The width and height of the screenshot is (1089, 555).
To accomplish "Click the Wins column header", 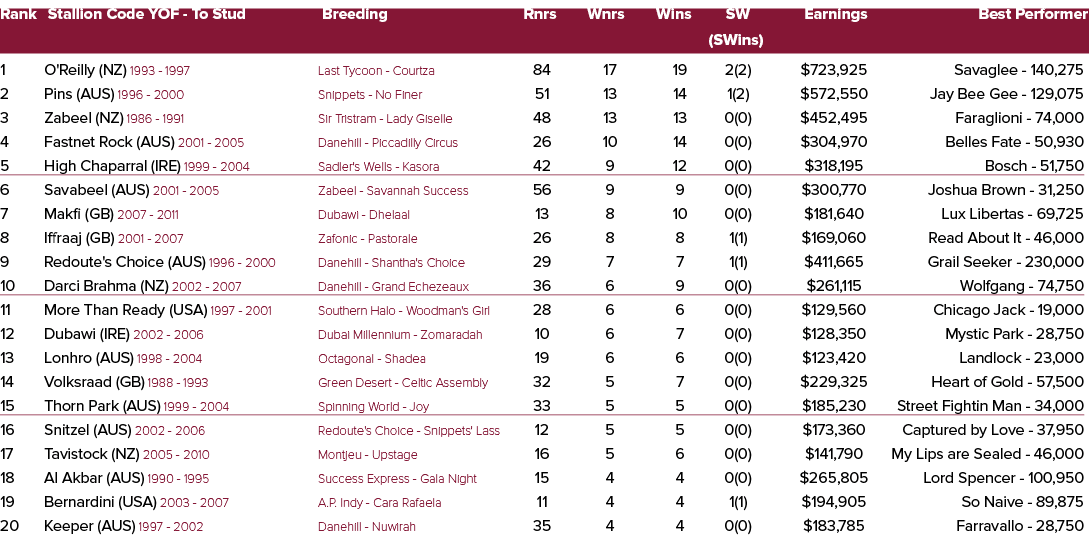I will click(674, 15).
